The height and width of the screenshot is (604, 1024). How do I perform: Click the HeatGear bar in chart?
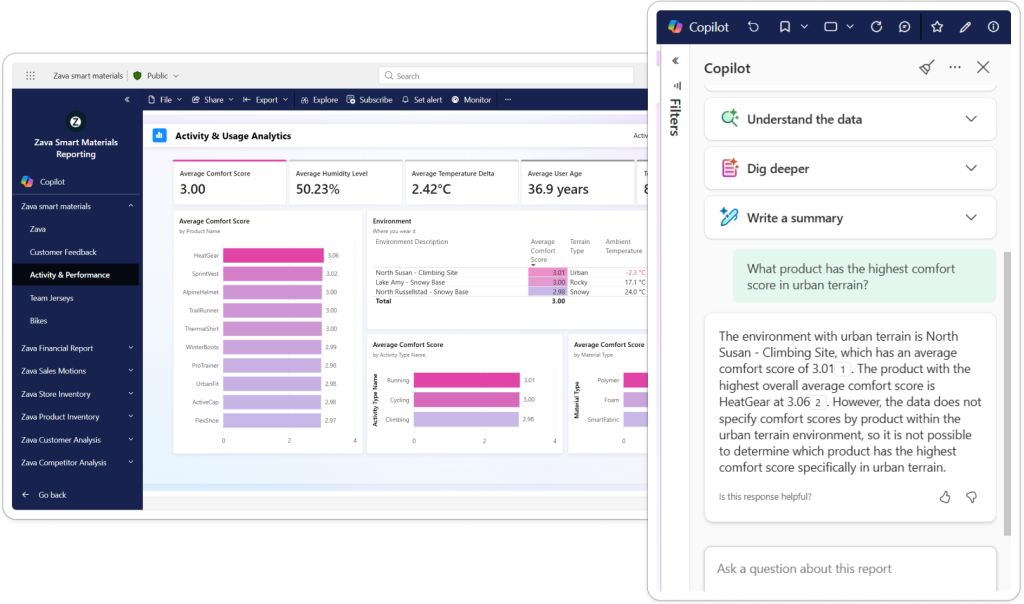pyautogui.click(x=273, y=255)
